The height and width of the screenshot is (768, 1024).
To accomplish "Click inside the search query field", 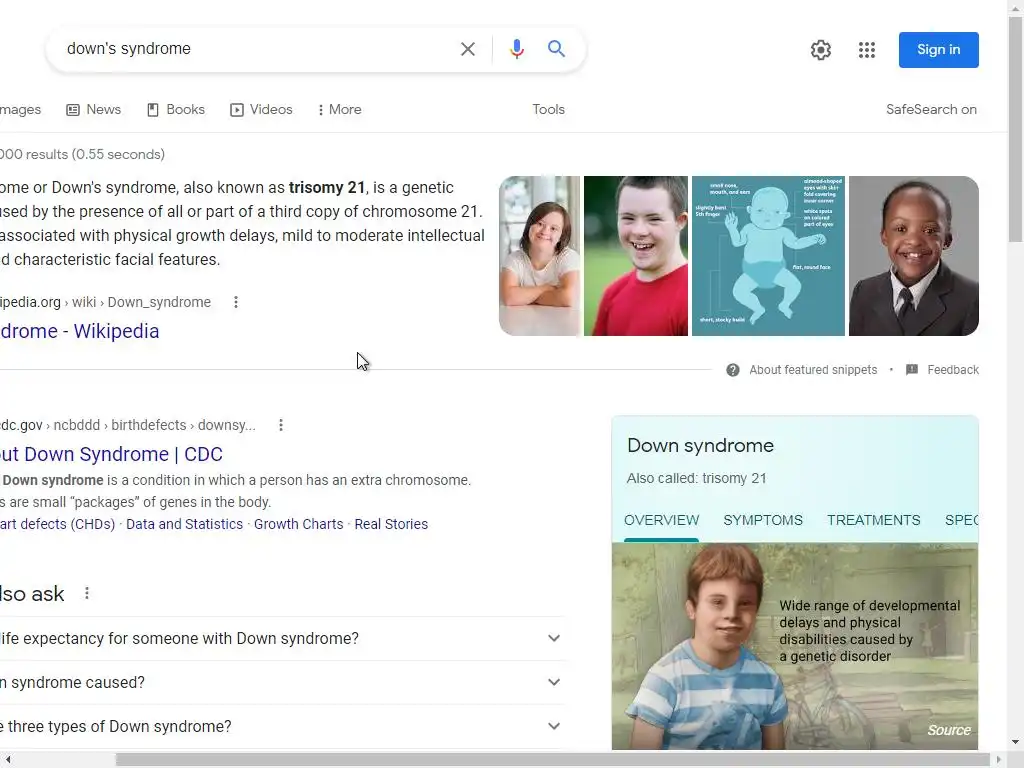I will pyautogui.click(x=255, y=49).
